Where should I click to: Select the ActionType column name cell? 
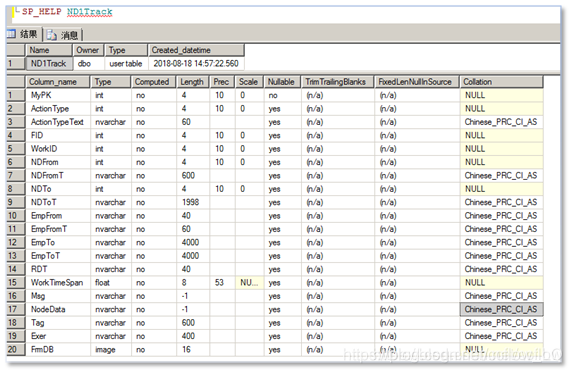[58, 109]
